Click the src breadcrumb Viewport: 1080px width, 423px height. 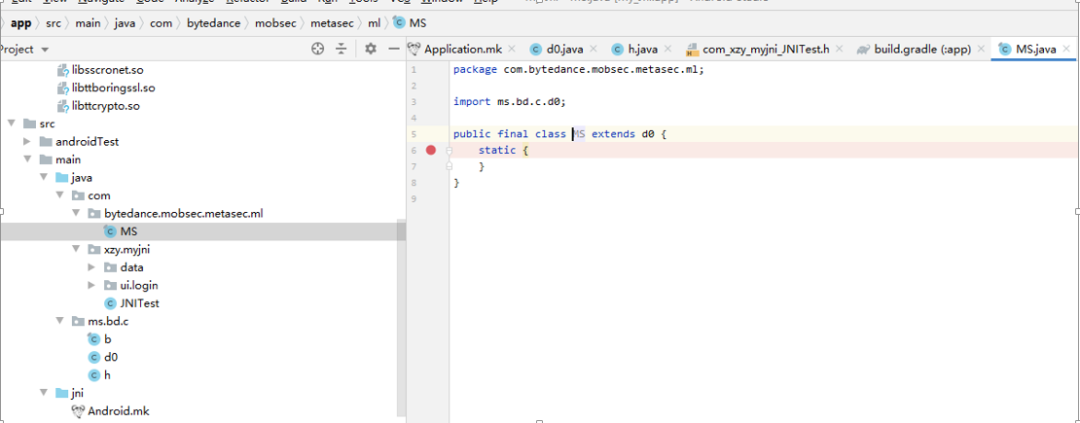pos(53,23)
